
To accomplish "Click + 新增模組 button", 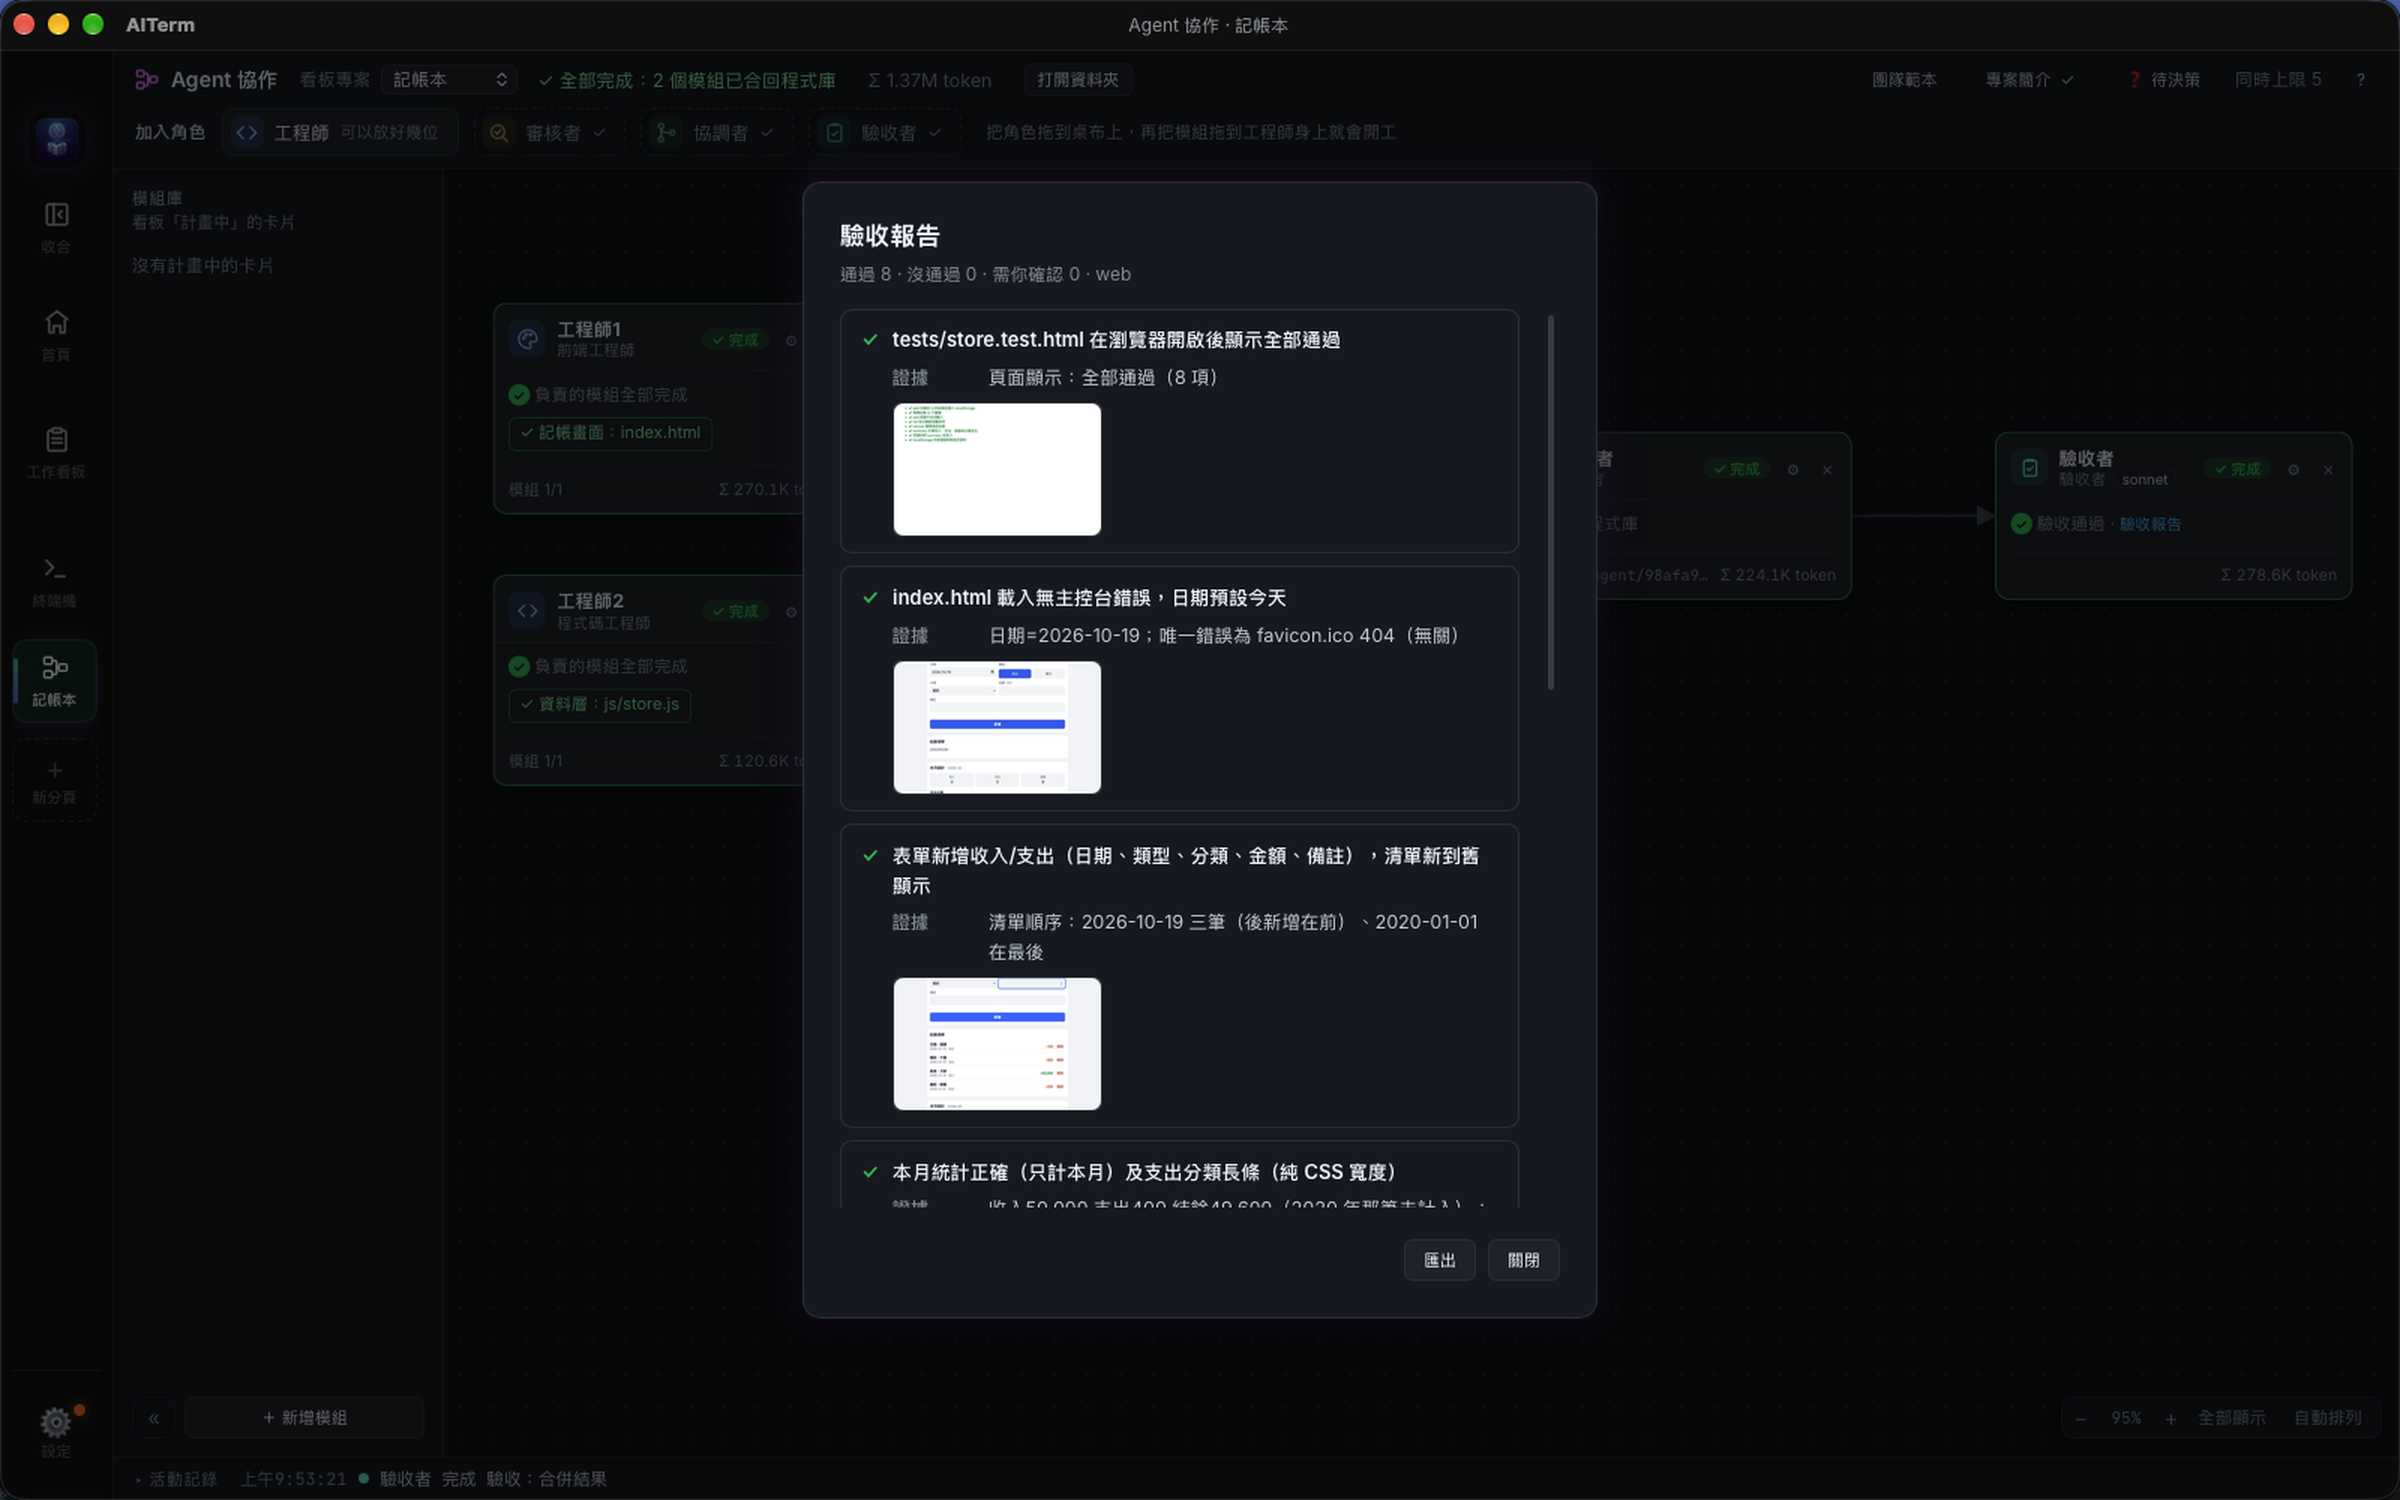I will (305, 1418).
